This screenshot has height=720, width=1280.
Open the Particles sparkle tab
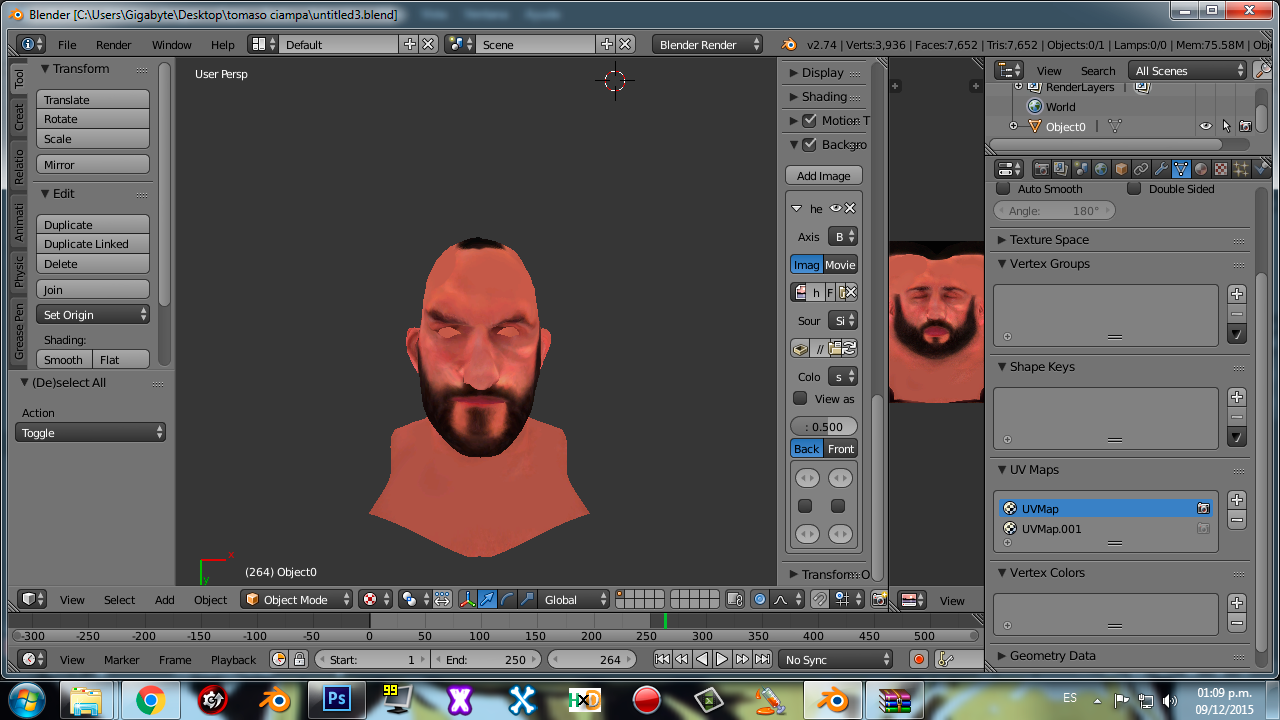tap(1241, 169)
